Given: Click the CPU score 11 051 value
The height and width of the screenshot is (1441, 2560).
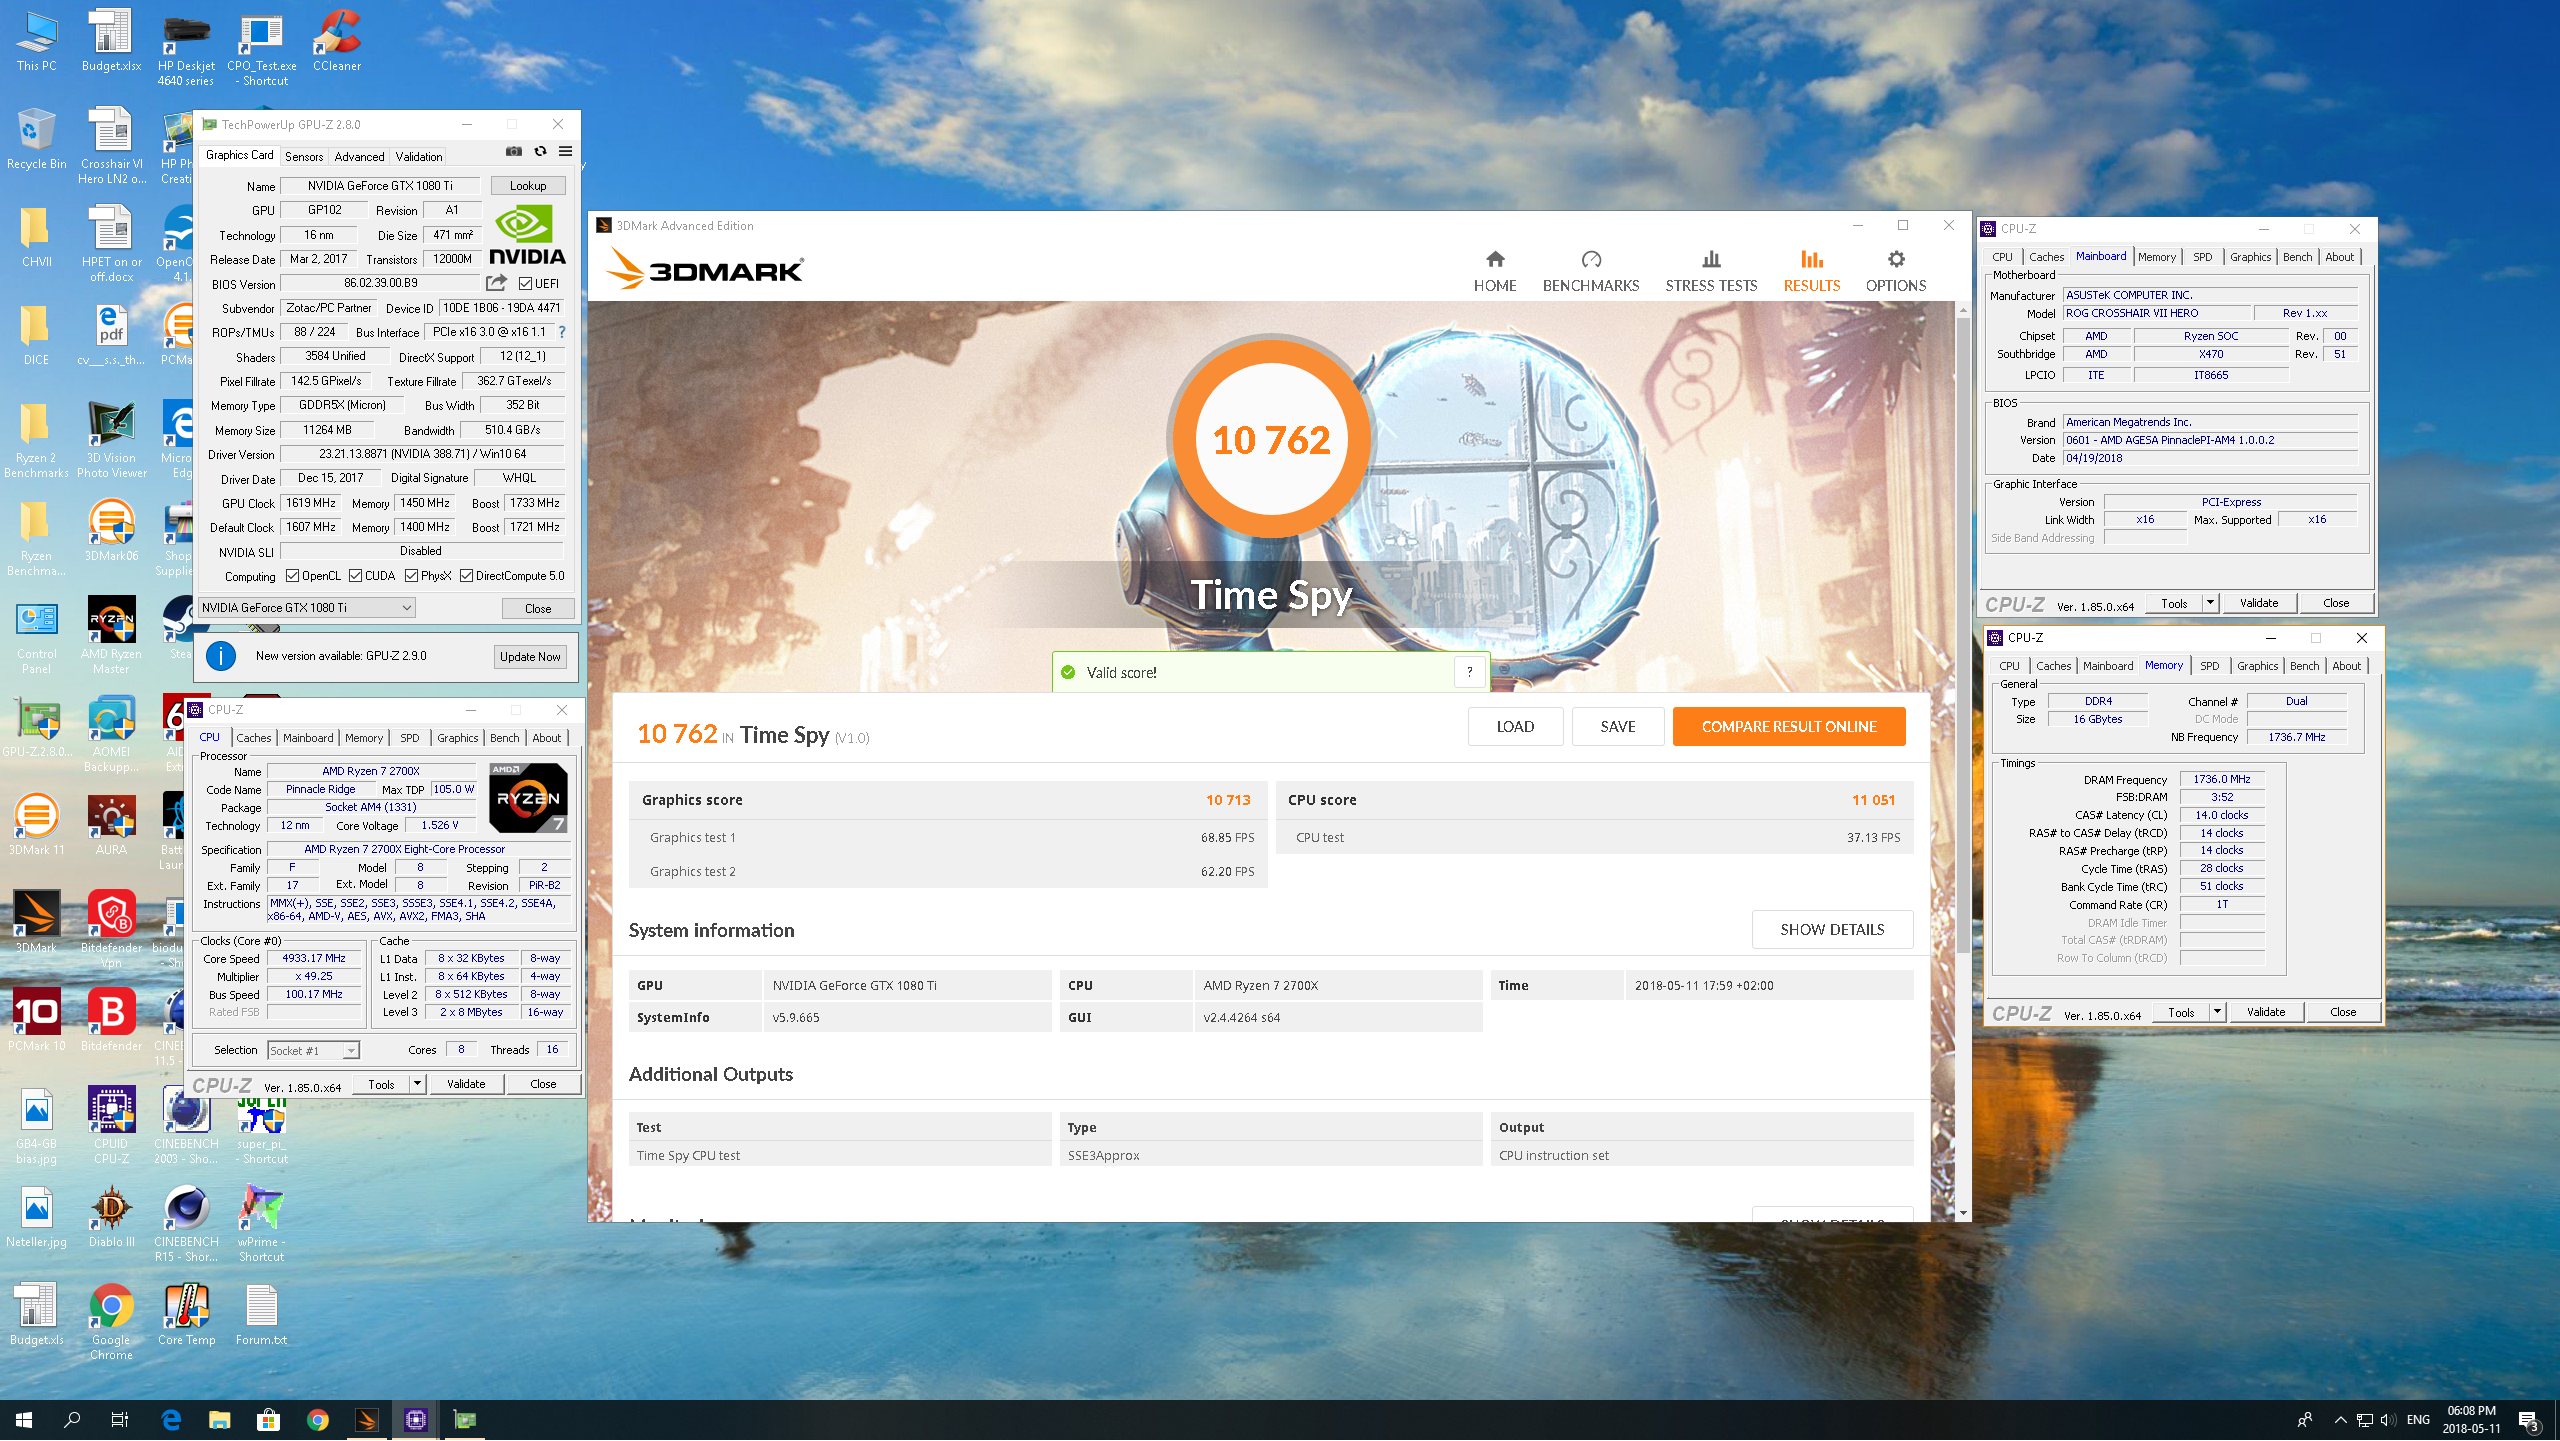Looking at the screenshot, I should (1872, 800).
